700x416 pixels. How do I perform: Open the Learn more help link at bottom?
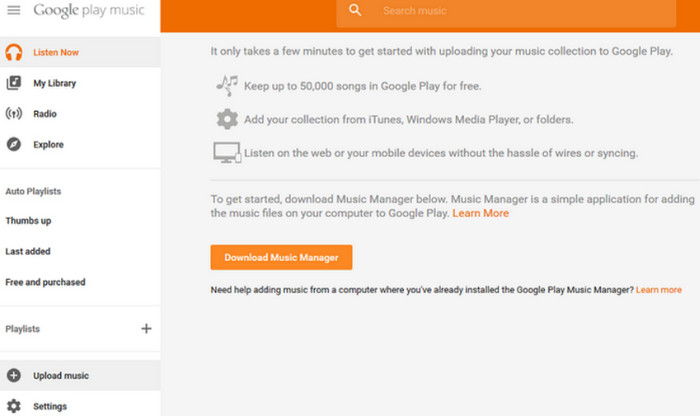coord(658,290)
